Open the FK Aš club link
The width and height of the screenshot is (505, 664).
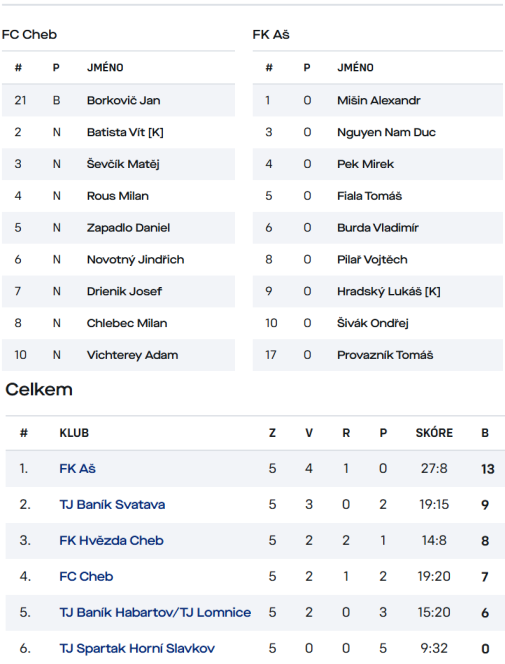coord(77,468)
